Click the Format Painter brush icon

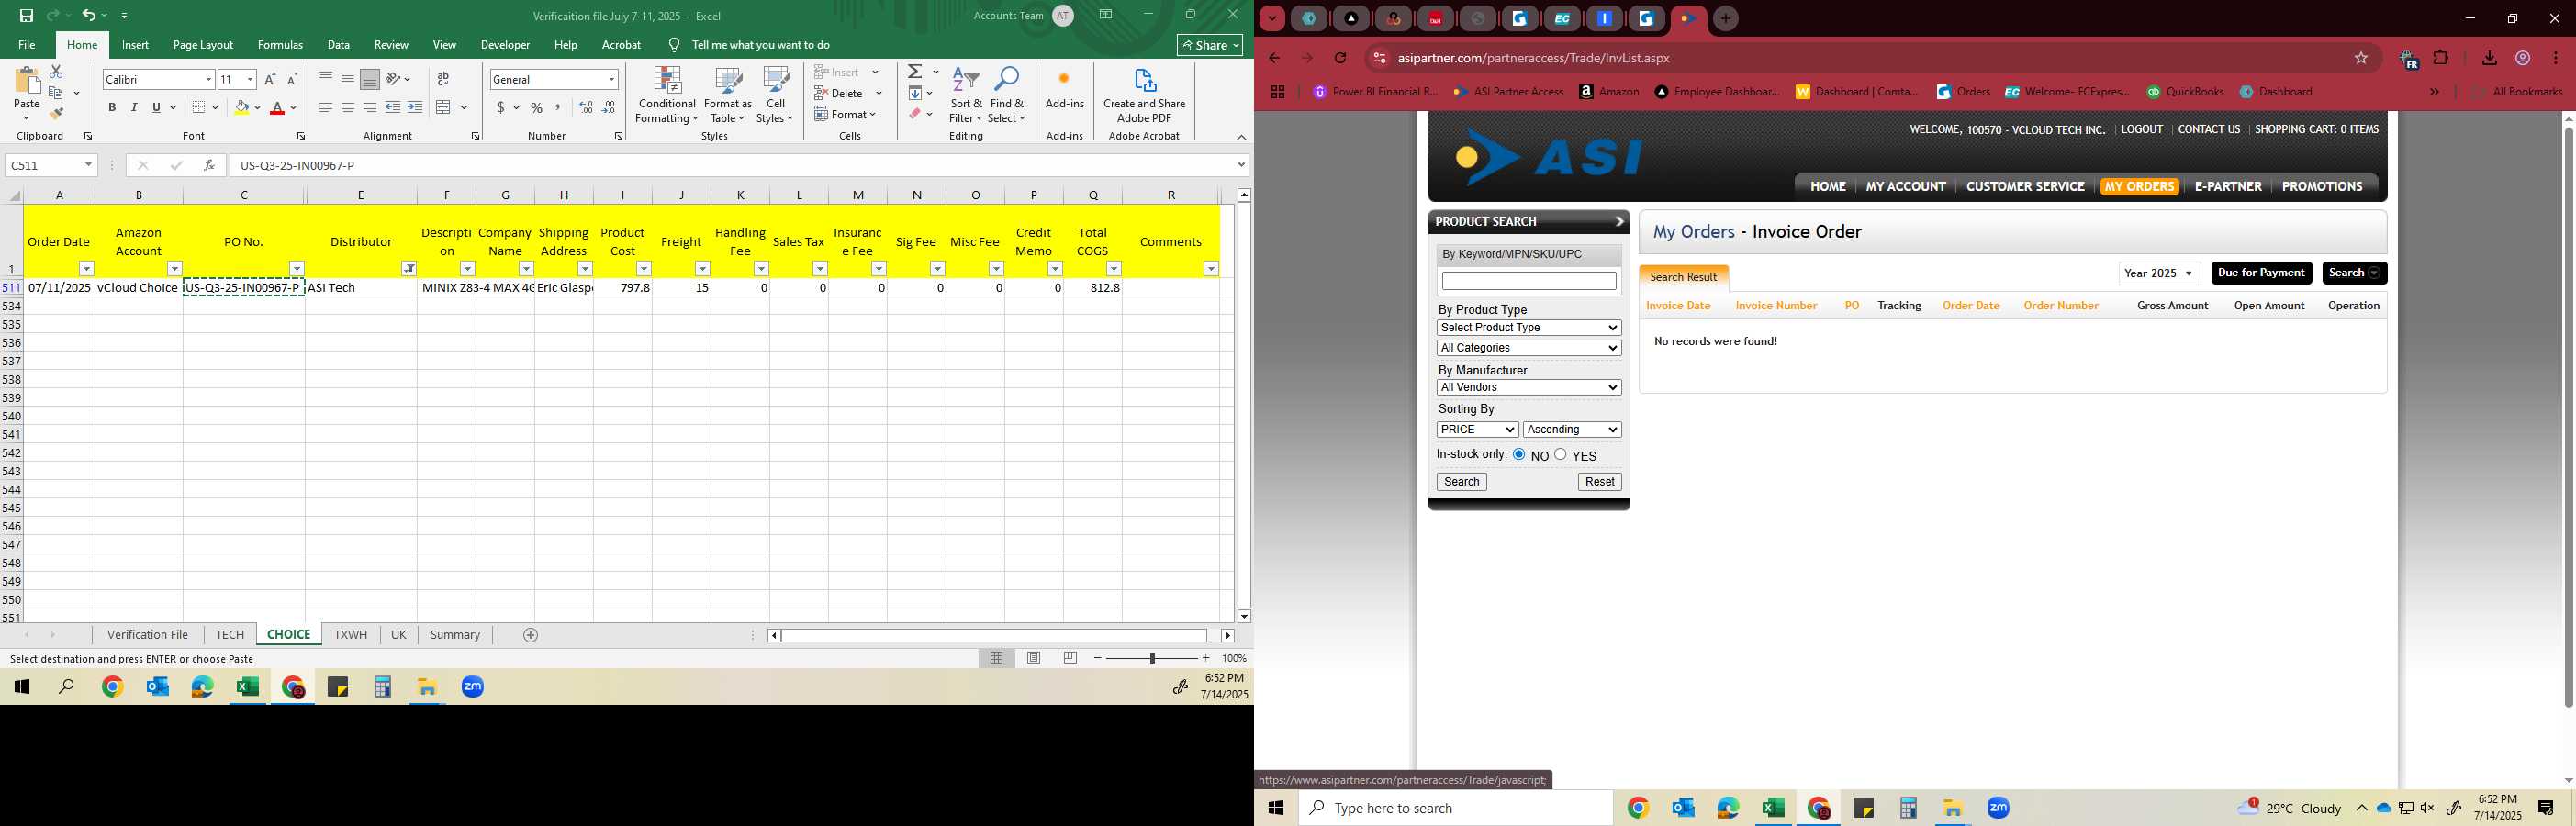pos(56,113)
